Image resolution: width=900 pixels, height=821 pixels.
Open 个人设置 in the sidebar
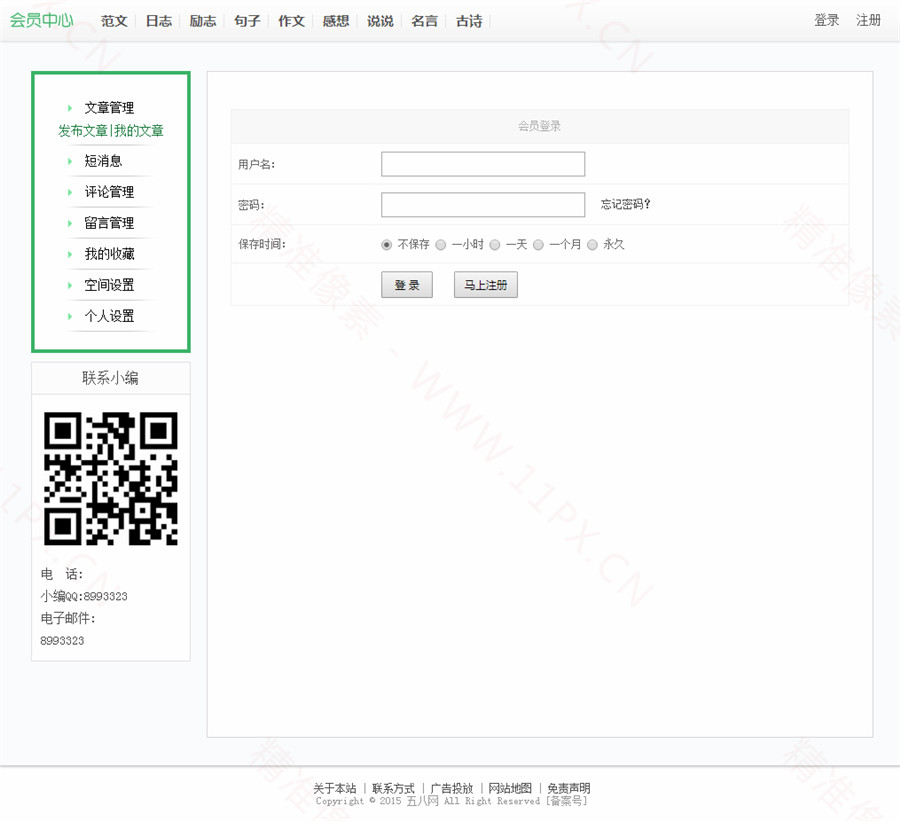click(x=109, y=316)
